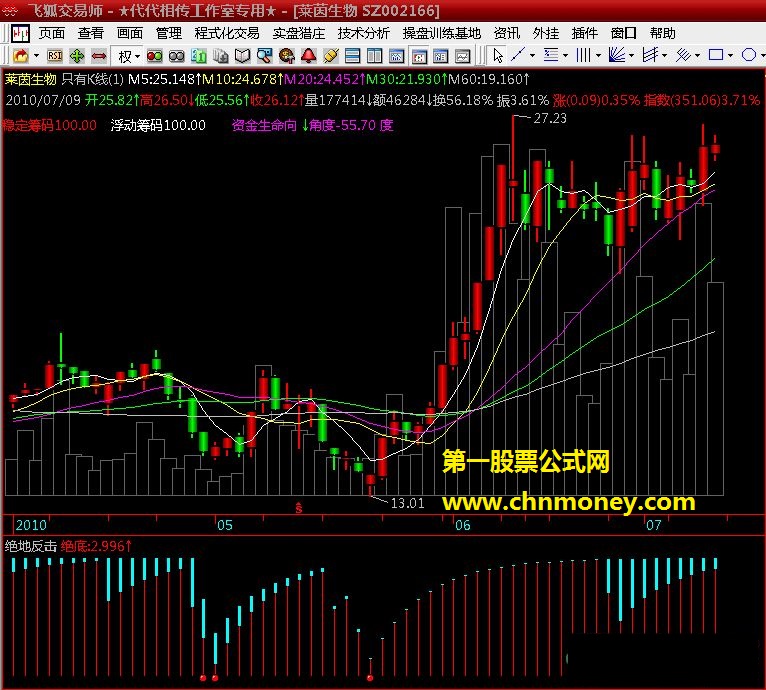
Task: Open the 资讯 menu
Action: pyautogui.click(x=507, y=33)
